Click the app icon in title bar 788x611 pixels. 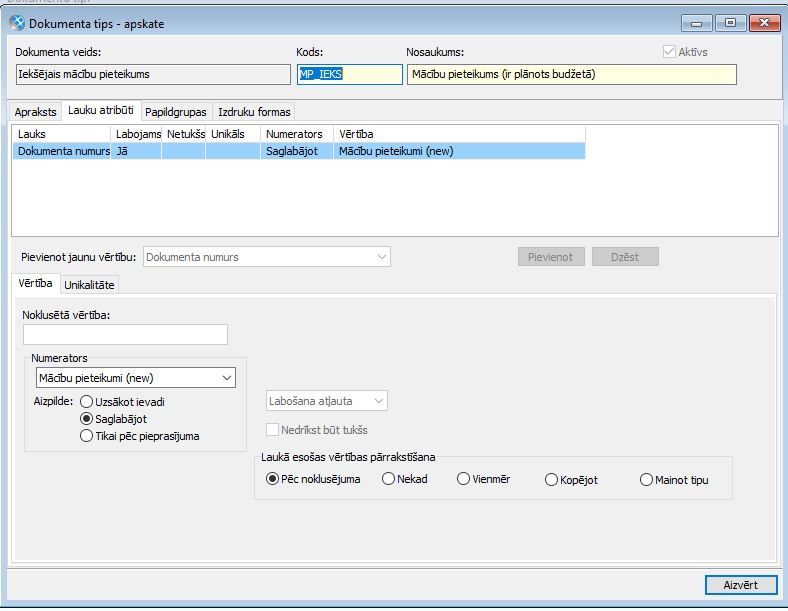tap(17, 23)
